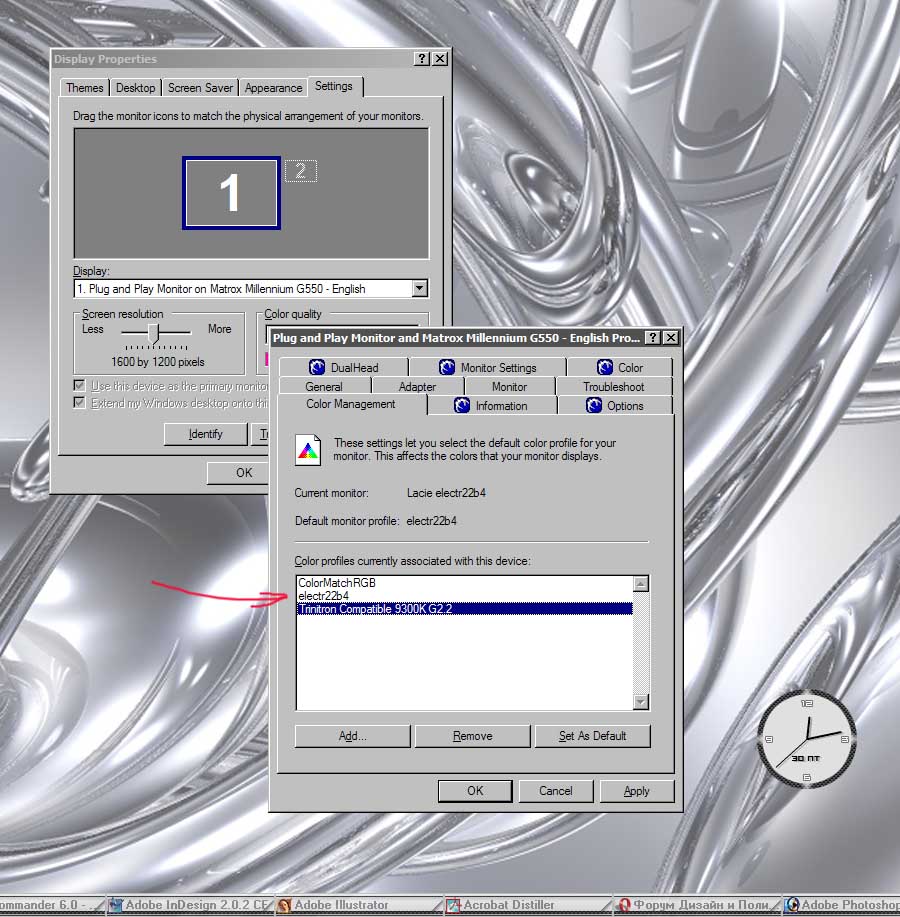Open Appearance tab in Display Properties

273,88
